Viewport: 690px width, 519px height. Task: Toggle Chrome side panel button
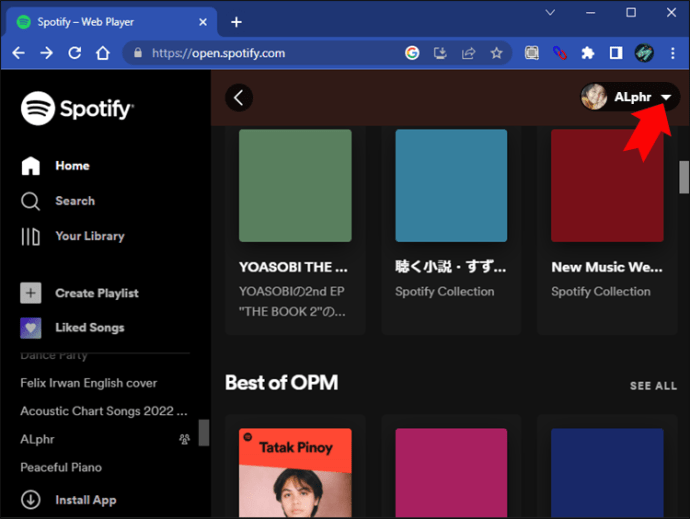click(616, 53)
